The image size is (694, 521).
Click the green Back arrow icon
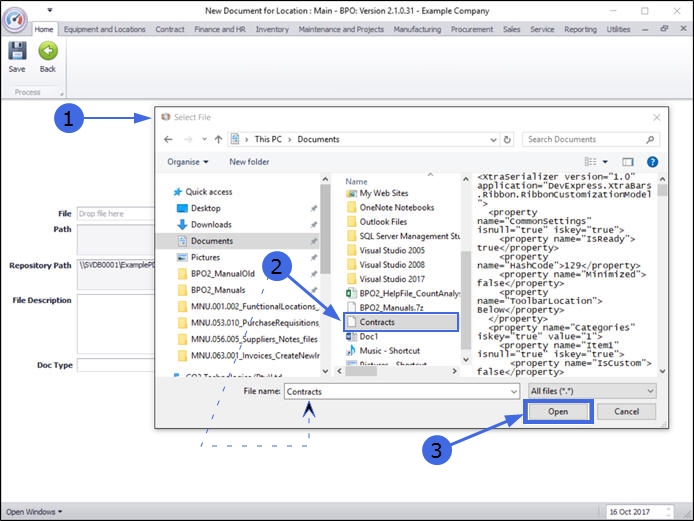click(x=47, y=52)
